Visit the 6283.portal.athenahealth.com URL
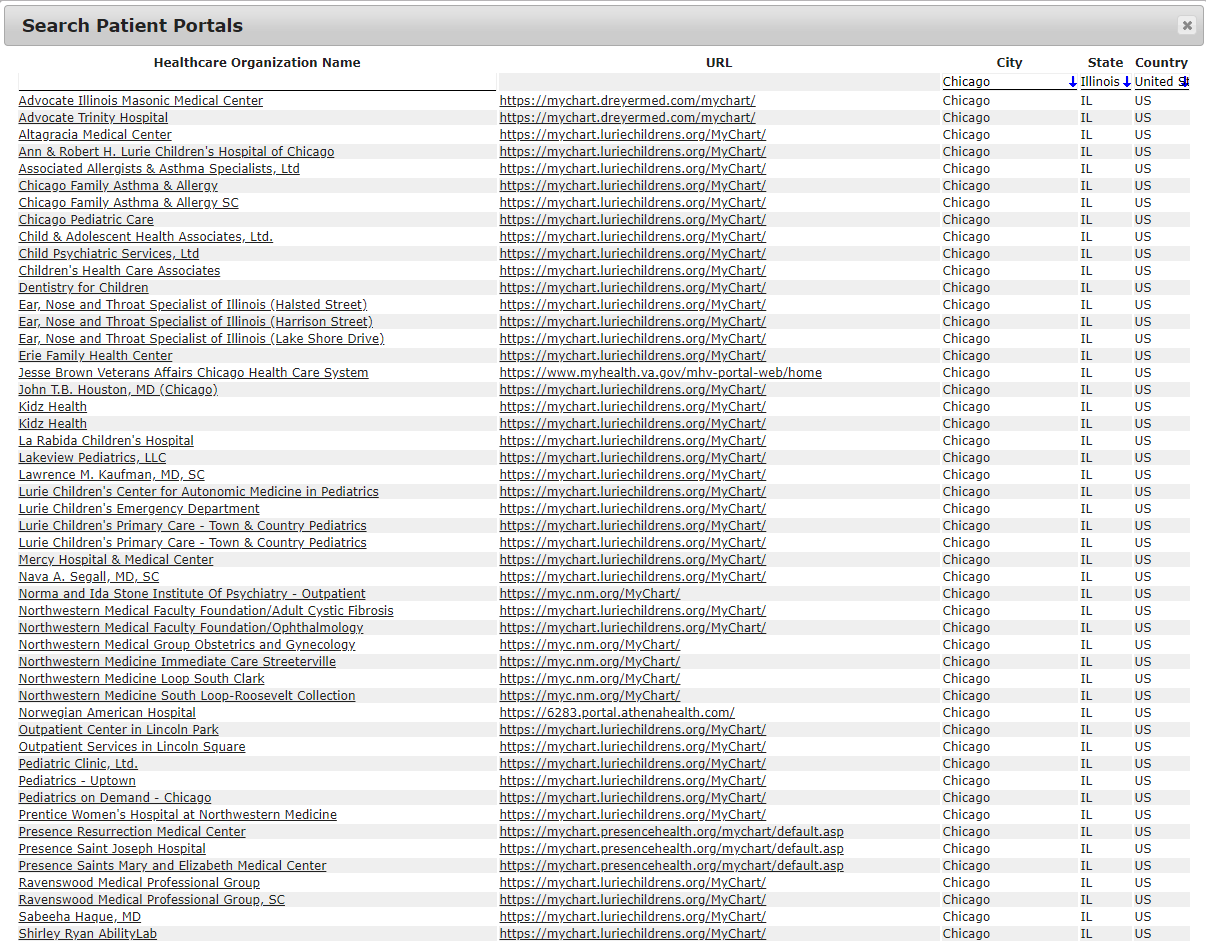Screen dimensions: 1206x943 [617, 713]
